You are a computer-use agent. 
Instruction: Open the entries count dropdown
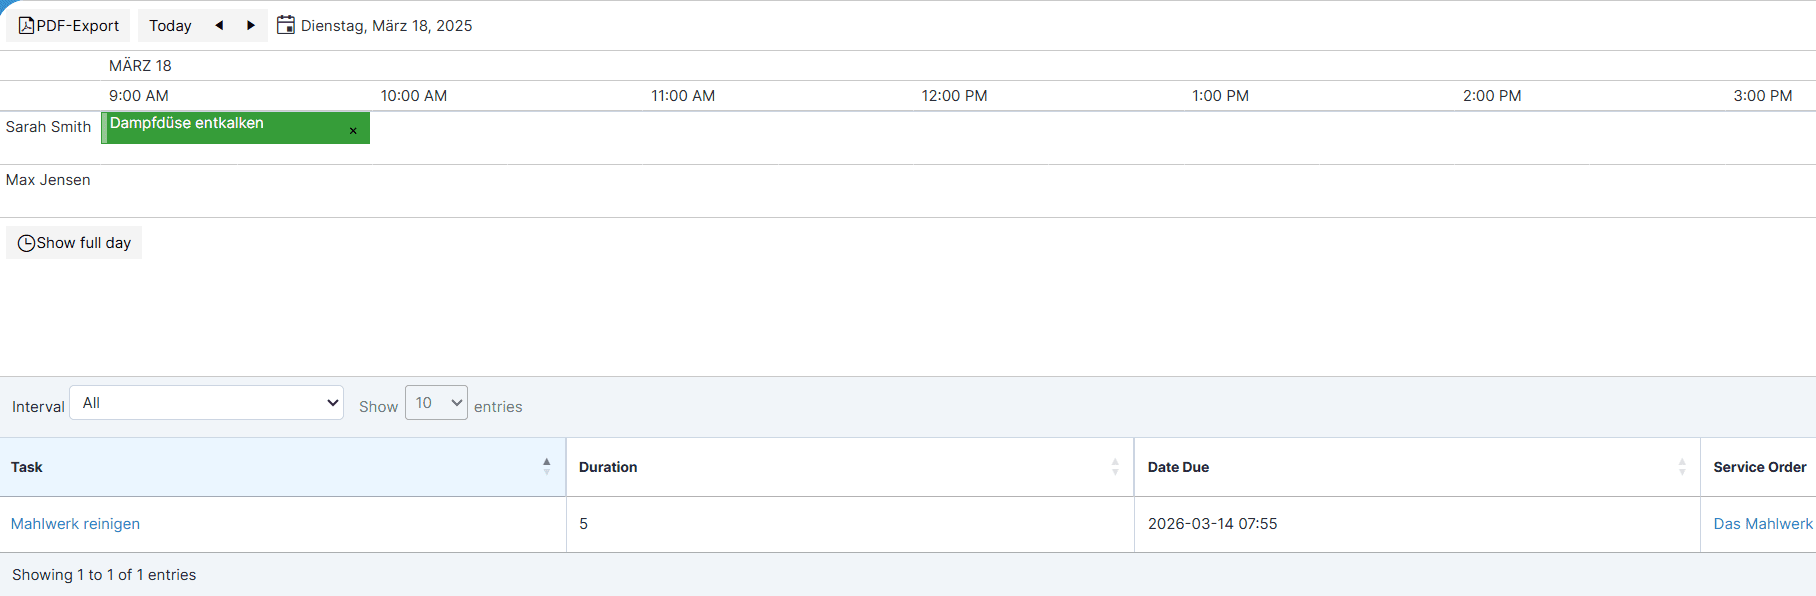click(x=436, y=403)
